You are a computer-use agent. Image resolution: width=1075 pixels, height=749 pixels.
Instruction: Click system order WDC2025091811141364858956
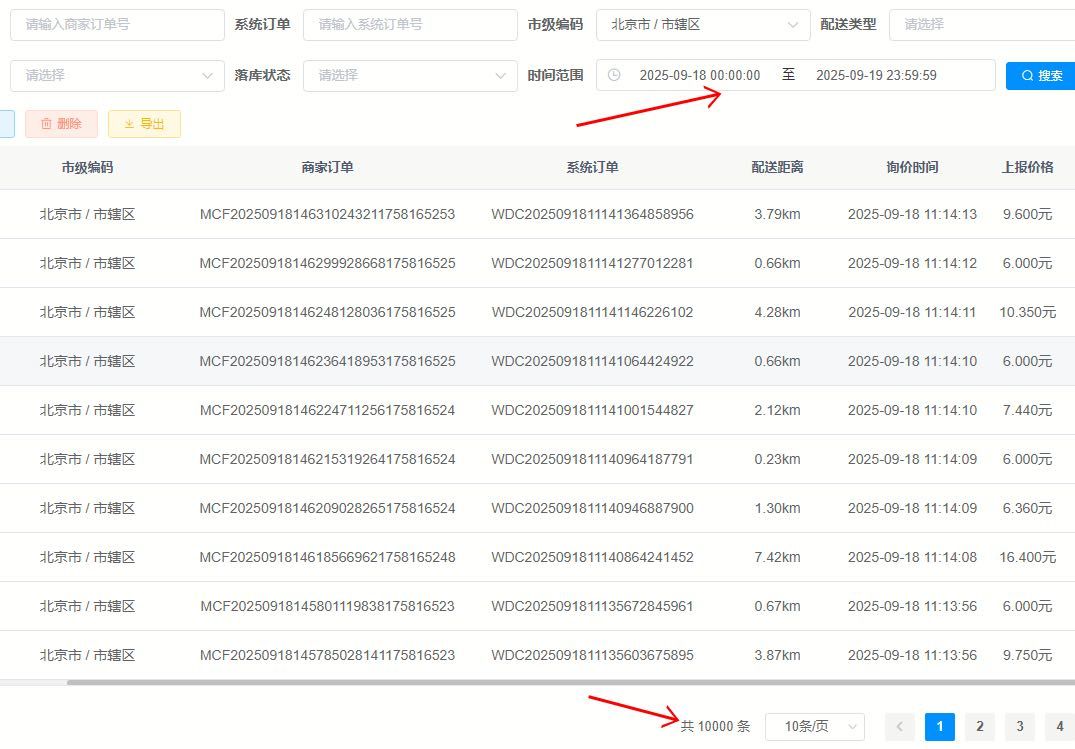pyautogui.click(x=592, y=215)
